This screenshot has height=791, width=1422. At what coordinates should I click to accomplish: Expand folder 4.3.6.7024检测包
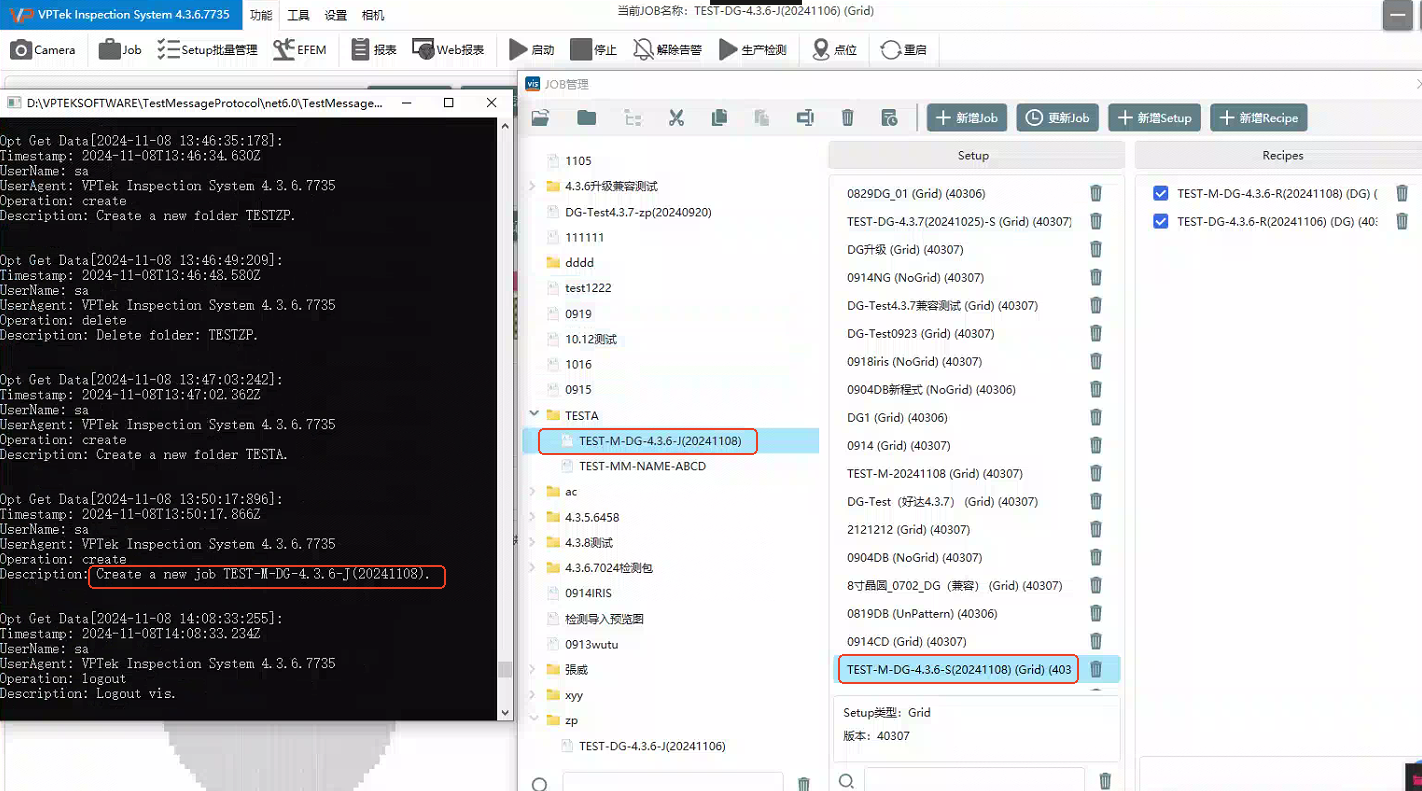pos(533,567)
